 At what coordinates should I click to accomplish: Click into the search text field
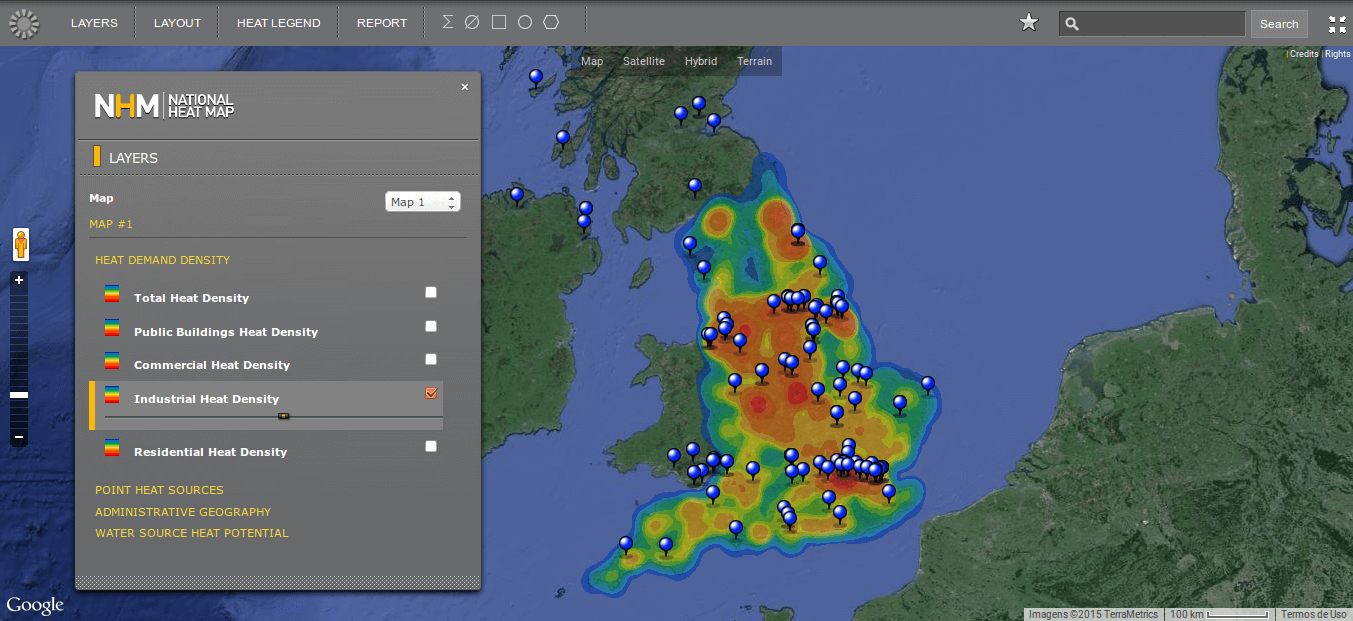pyautogui.click(x=1160, y=24)
